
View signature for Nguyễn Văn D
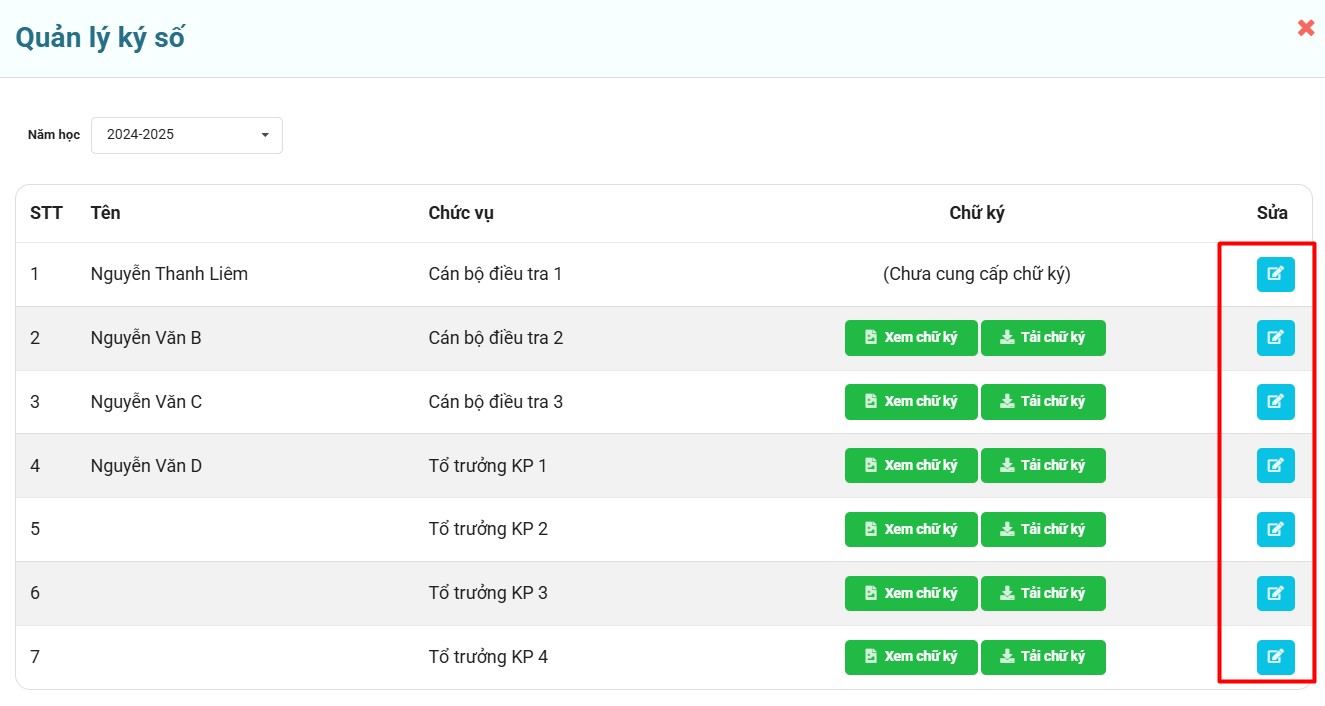point(910,466)
